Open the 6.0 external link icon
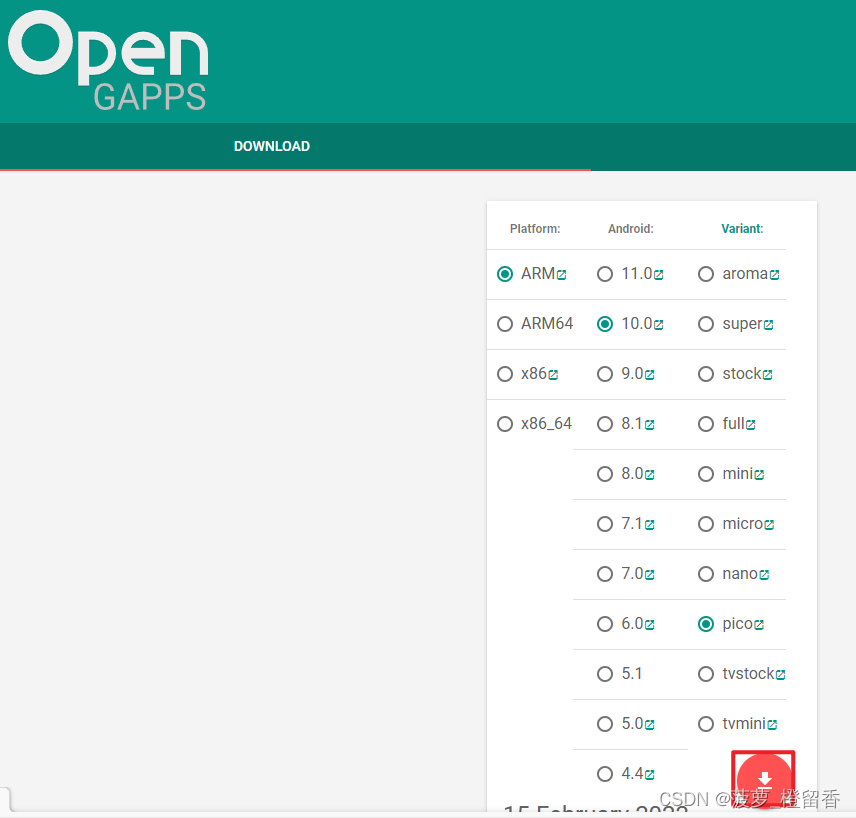 pyautogui.click(x=649, y=625)
